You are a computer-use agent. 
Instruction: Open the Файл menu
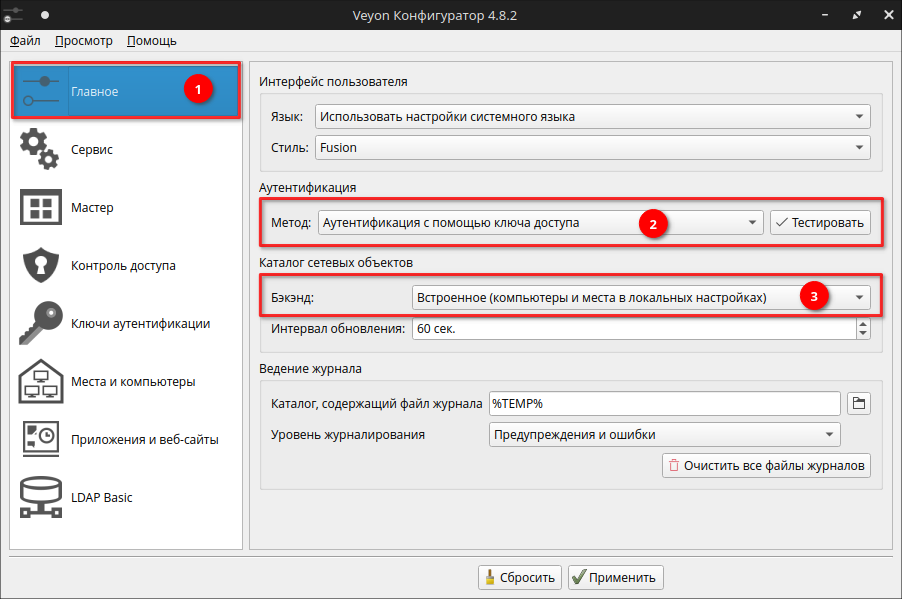(x=25, y=41)
